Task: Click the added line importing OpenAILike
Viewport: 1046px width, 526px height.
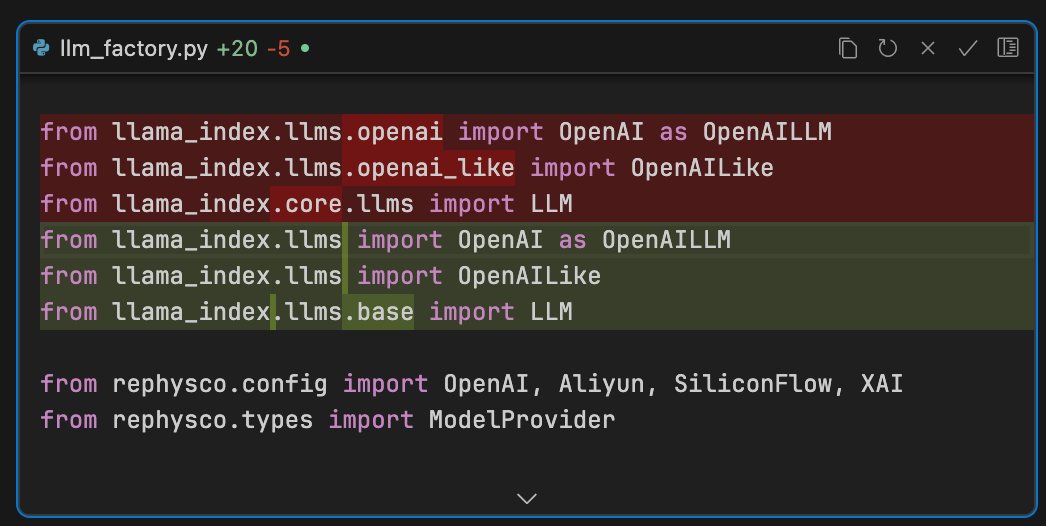Action: [537, 276]
